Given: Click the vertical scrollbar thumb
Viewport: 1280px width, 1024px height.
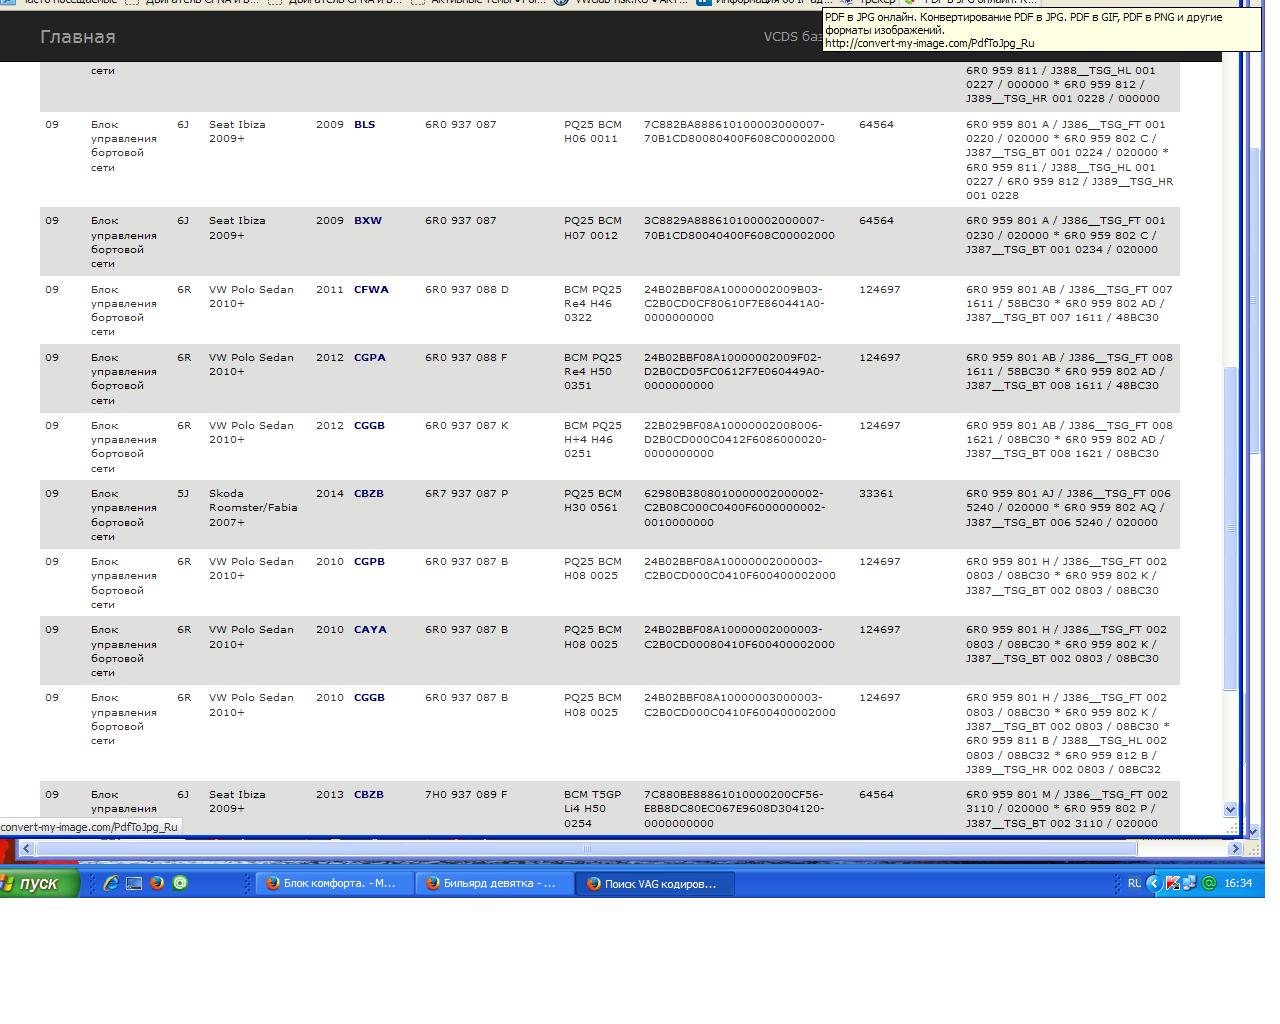Looking at the screenshot, I should coord(1231,529).
